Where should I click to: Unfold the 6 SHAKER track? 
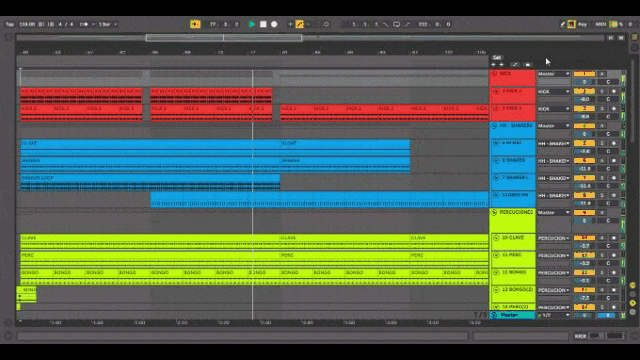pos(496,160)
